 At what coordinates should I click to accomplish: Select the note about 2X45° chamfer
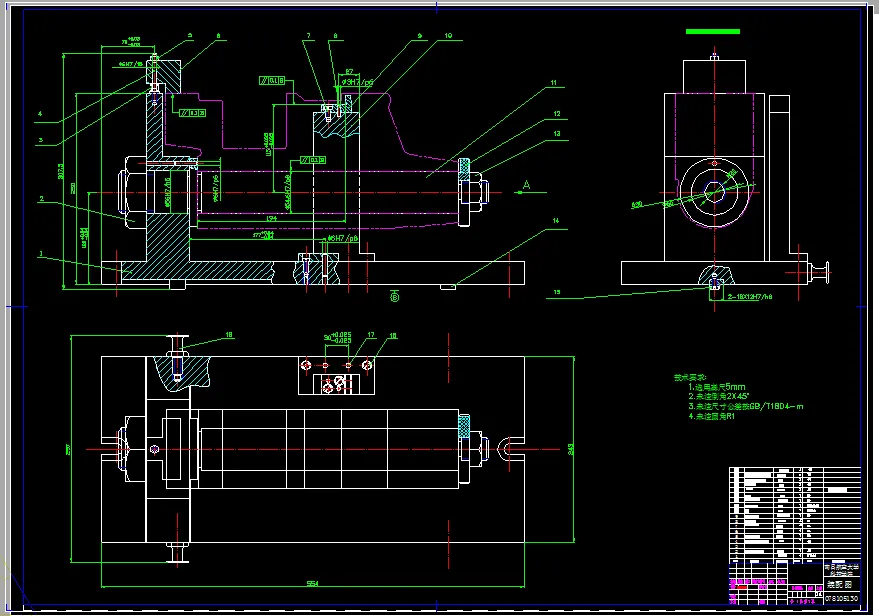719,396
